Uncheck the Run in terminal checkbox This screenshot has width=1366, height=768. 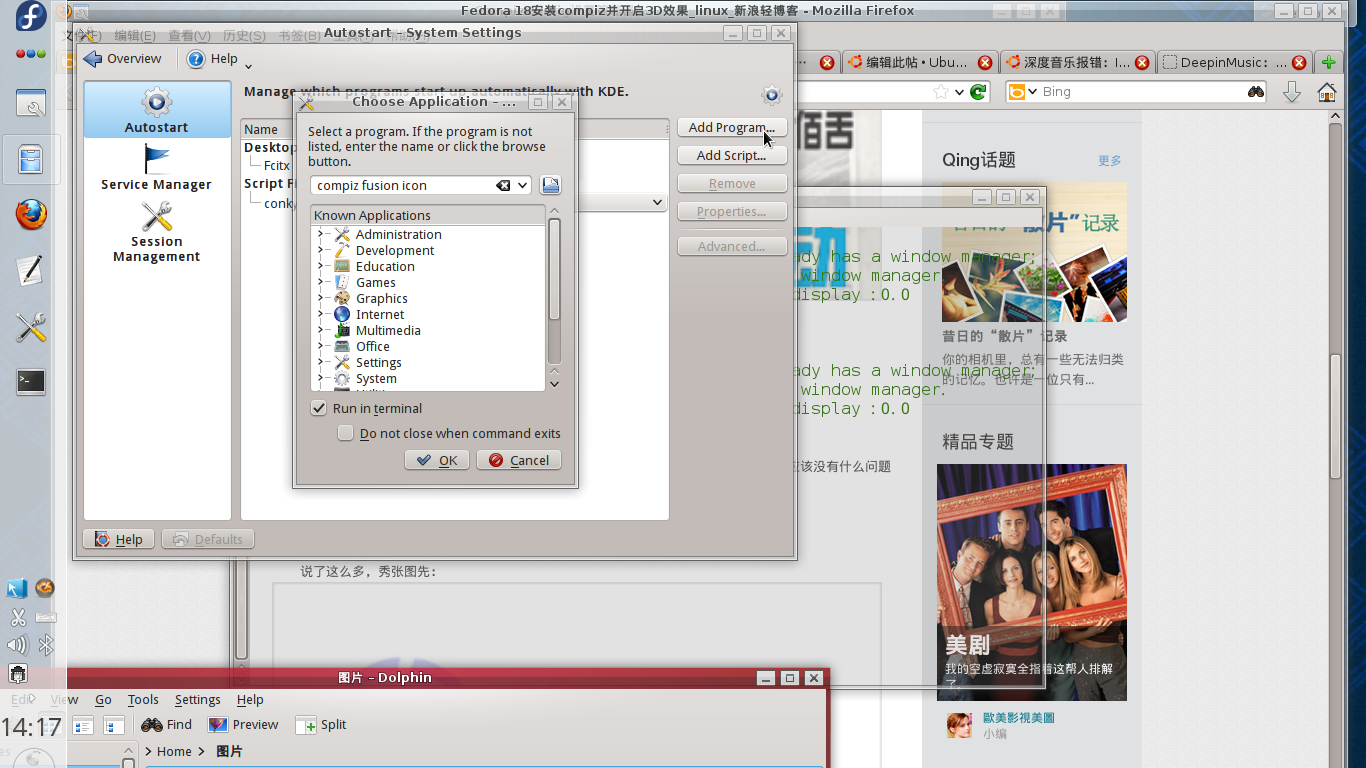pyautogui.click(x=319, y=408)
